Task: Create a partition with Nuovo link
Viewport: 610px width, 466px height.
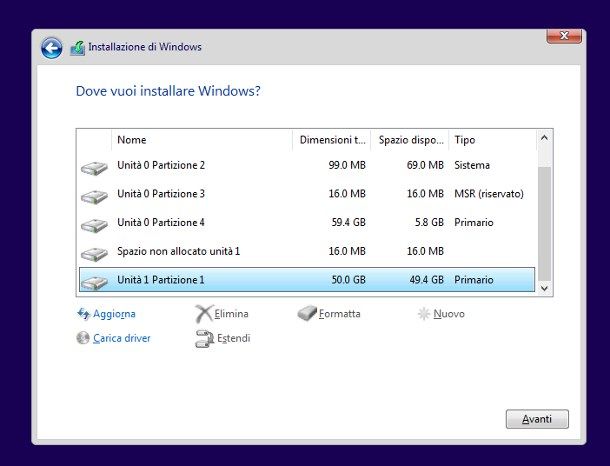Action: point(449,314)
